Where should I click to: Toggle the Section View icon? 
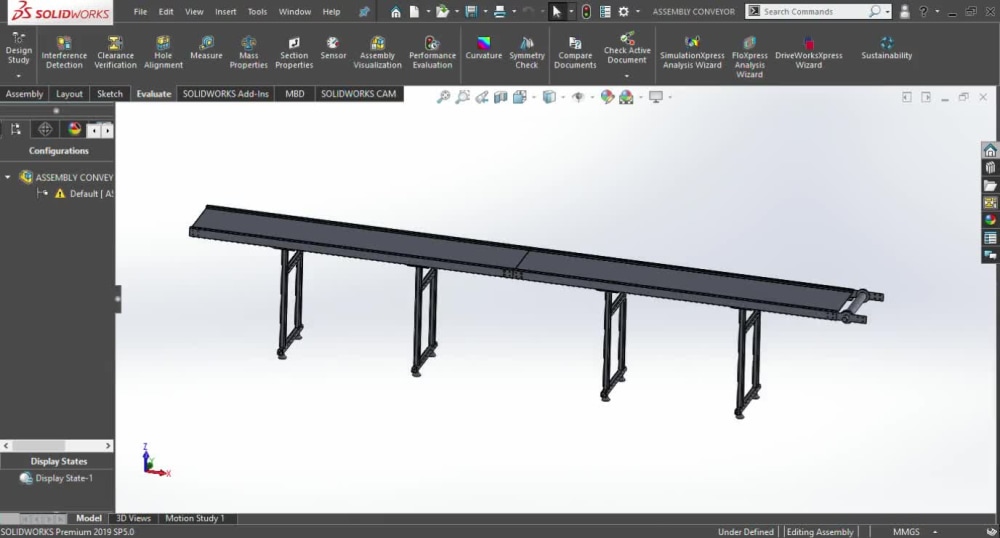point(501,97)
